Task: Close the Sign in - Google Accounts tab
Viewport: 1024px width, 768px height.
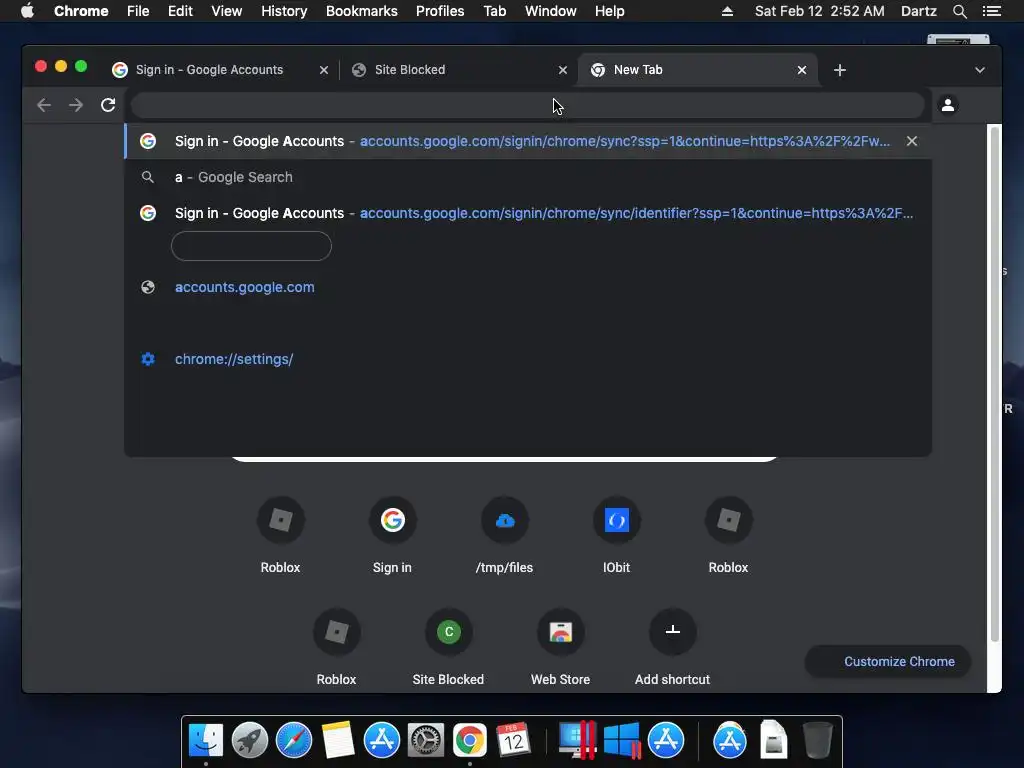Action: [x=324, y=70]
